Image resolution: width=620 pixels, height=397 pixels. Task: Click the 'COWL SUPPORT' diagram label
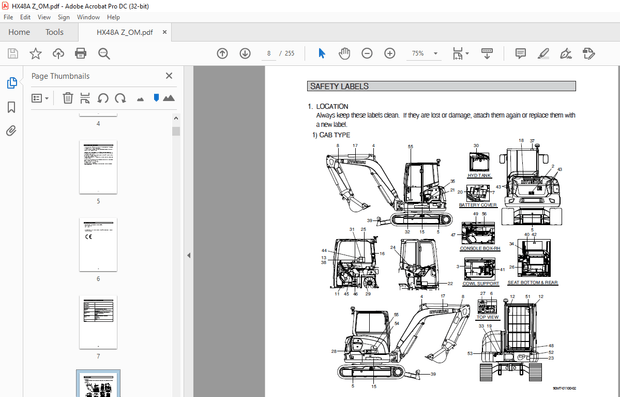(x=480, y=284)
